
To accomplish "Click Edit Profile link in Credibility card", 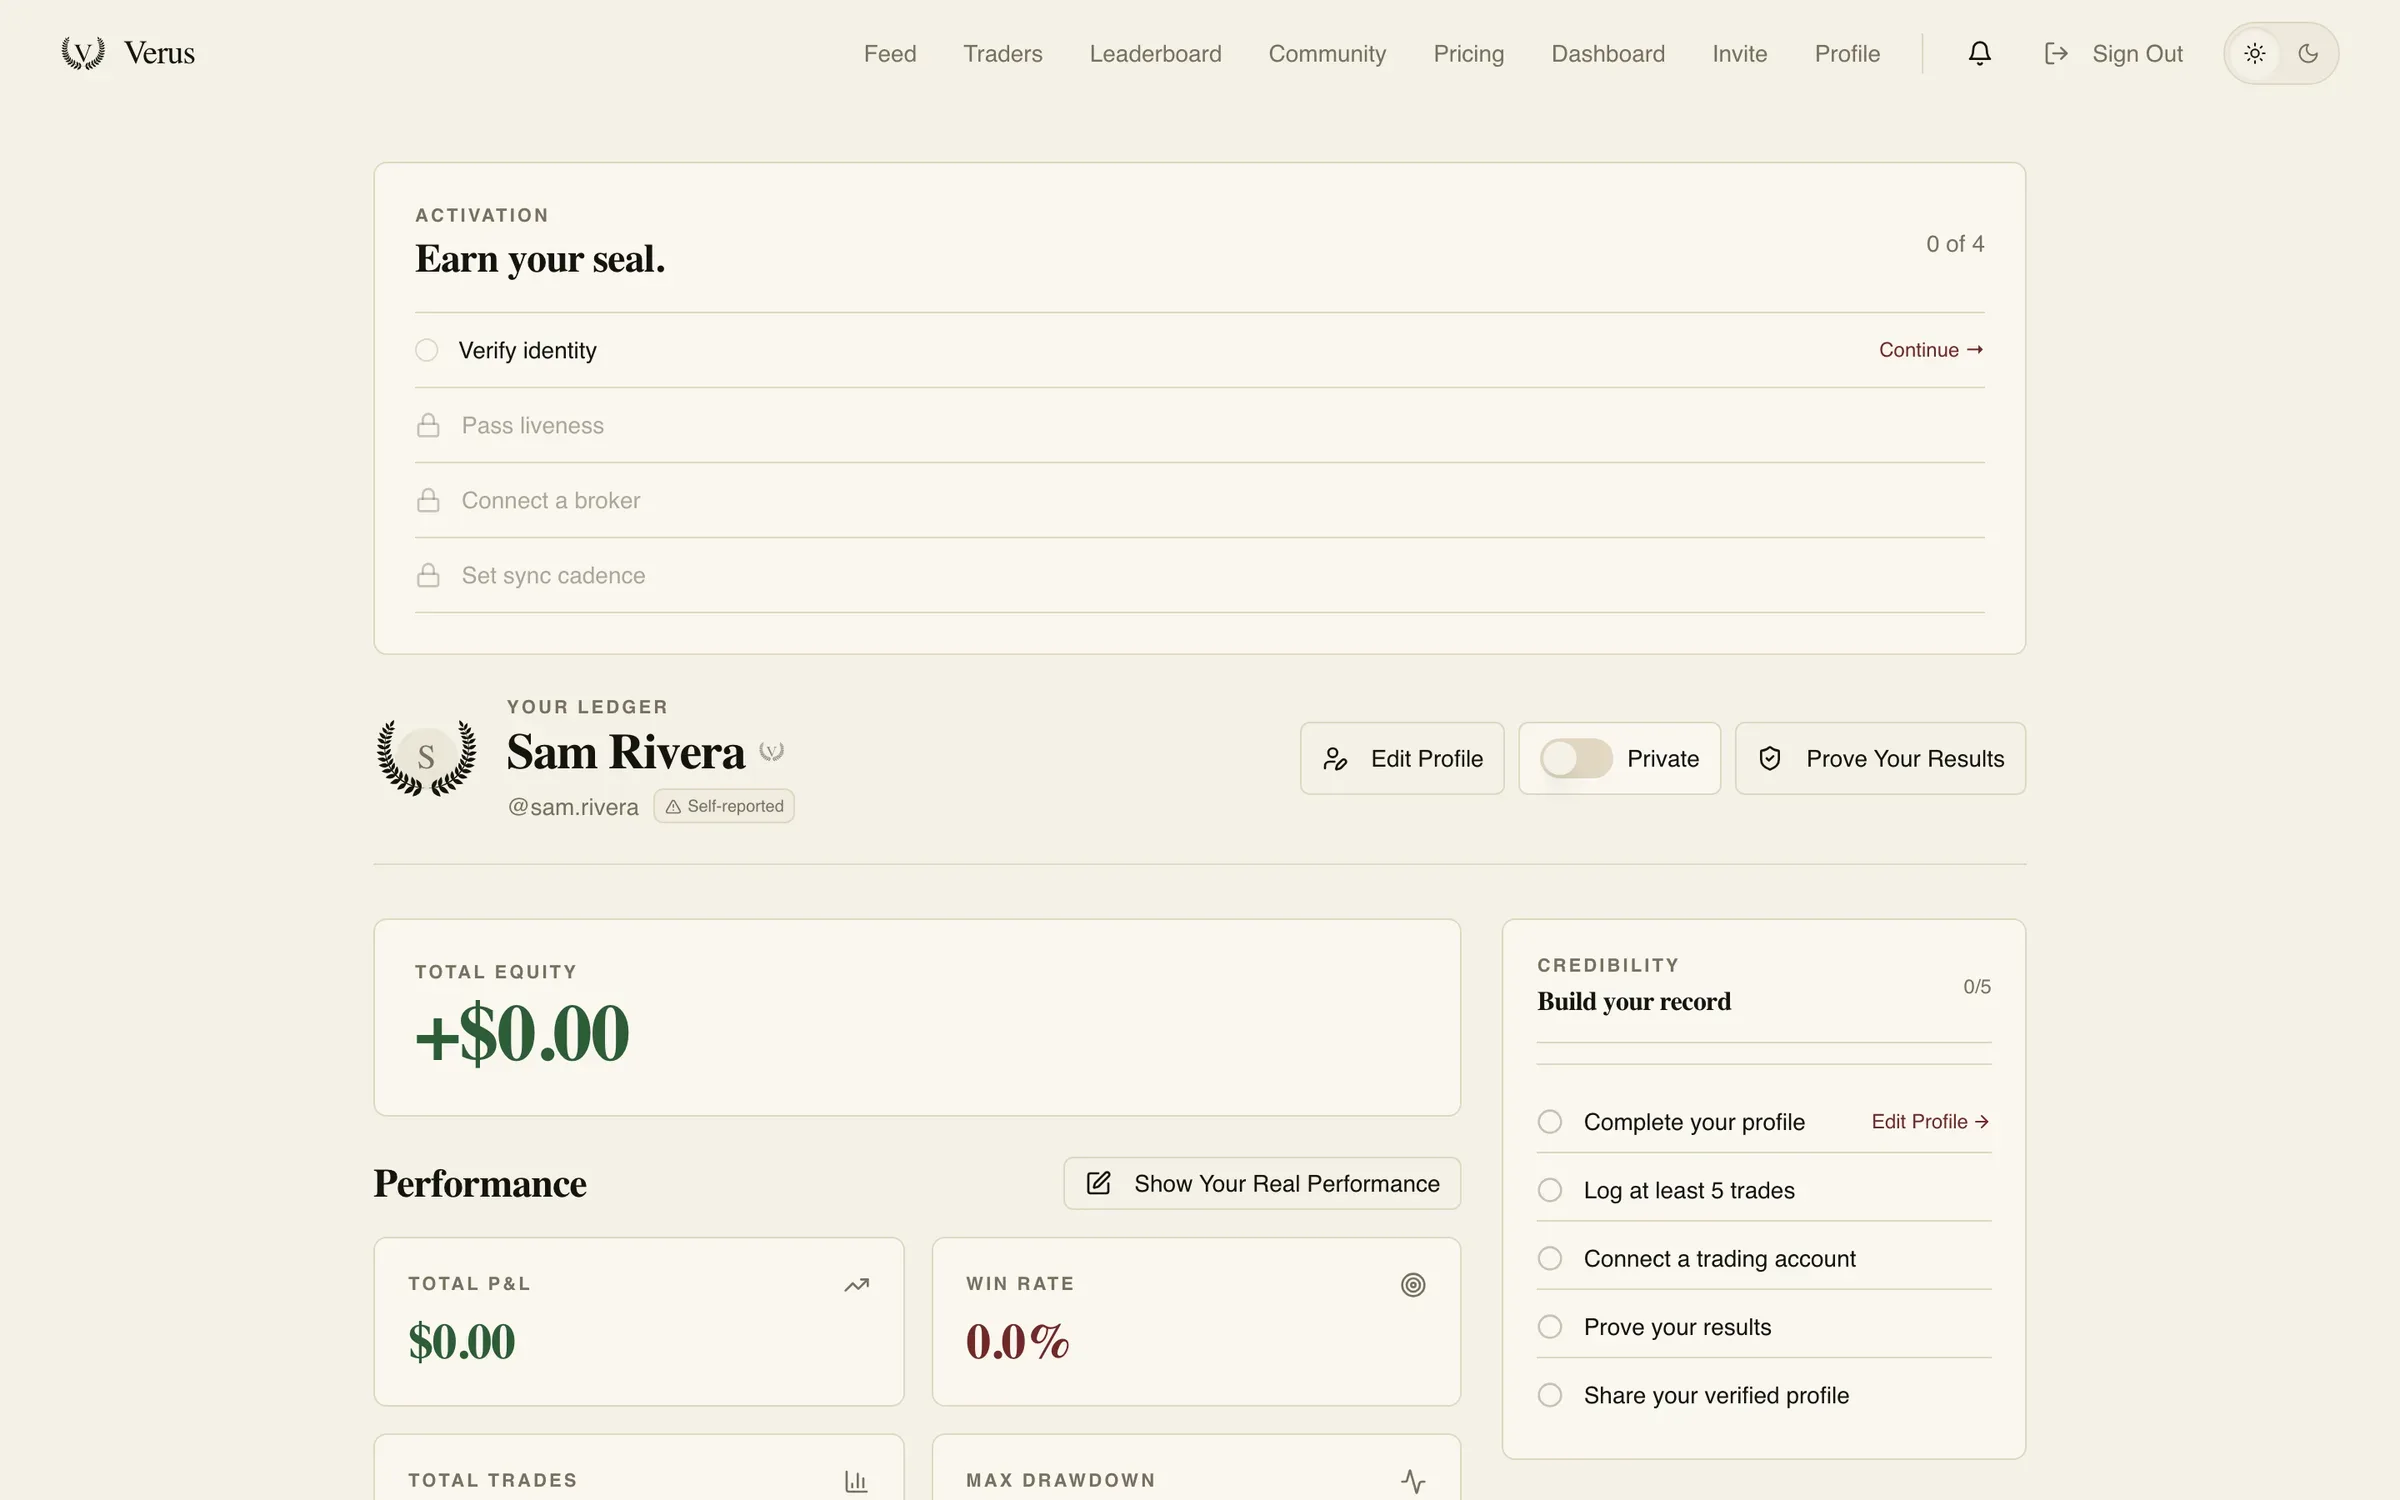I will pyautogui.click(x=1930, y=1121).
